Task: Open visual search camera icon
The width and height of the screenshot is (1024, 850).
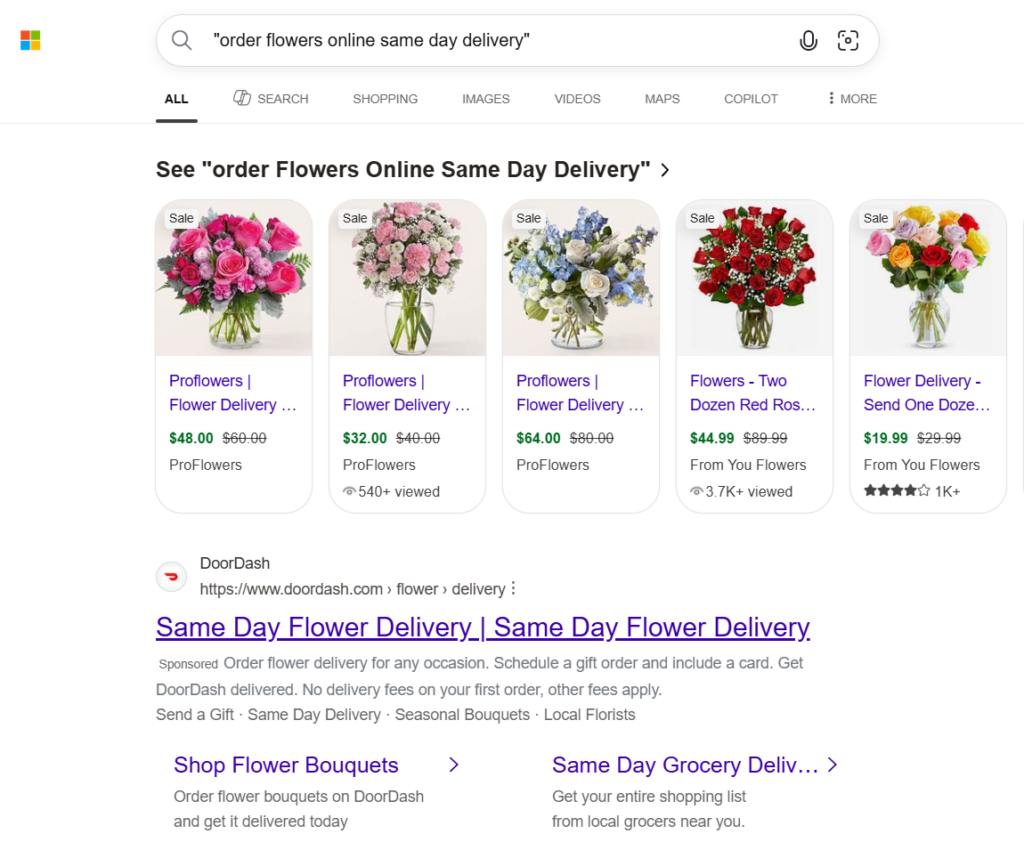Action: point(848,40)
